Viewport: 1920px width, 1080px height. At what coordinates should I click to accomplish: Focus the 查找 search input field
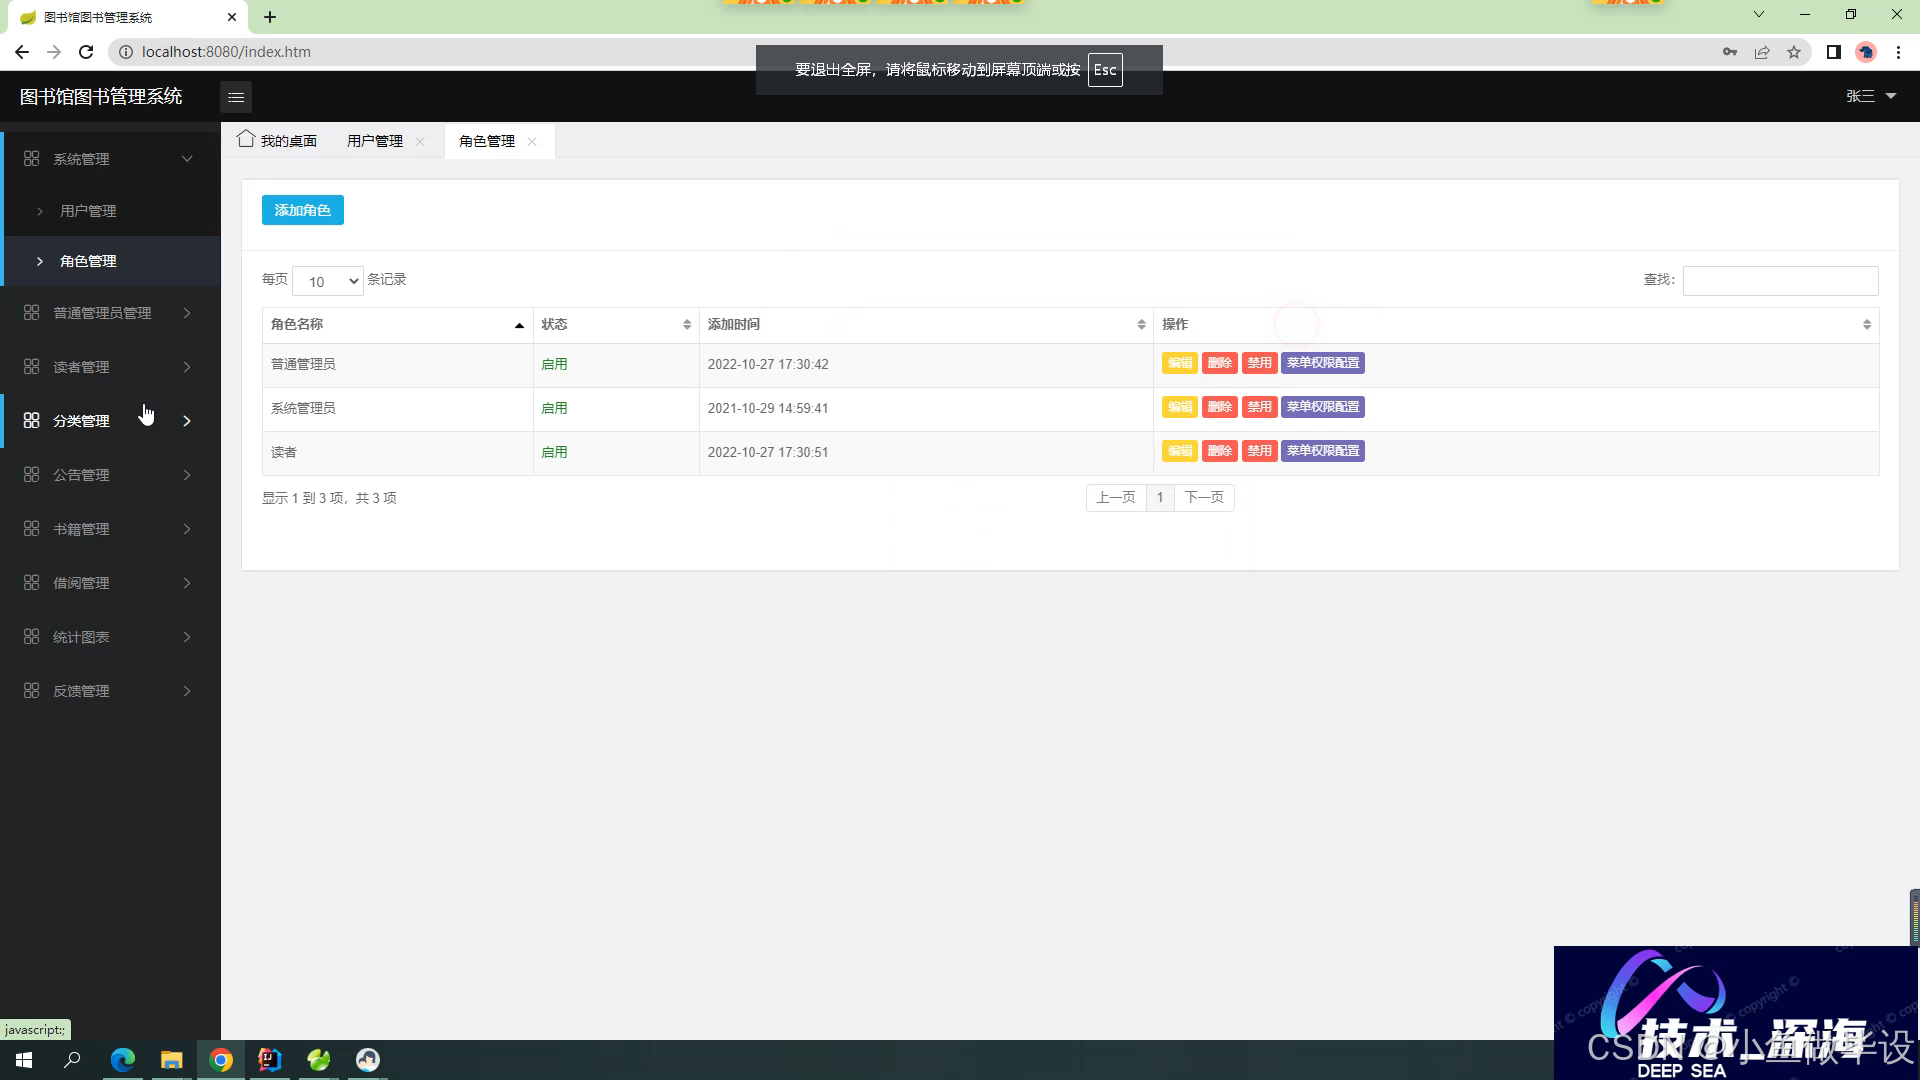coord(1780,281)
